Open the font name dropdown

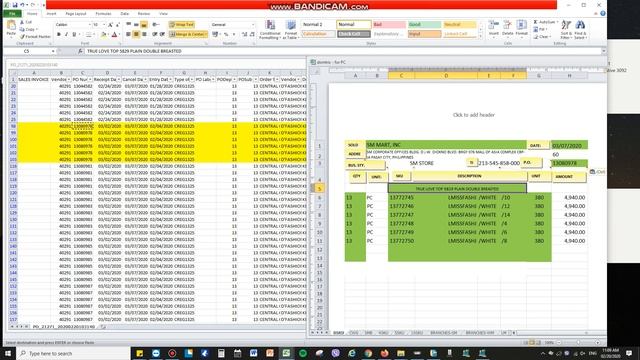pyautogui.click(x=89, y=25)
